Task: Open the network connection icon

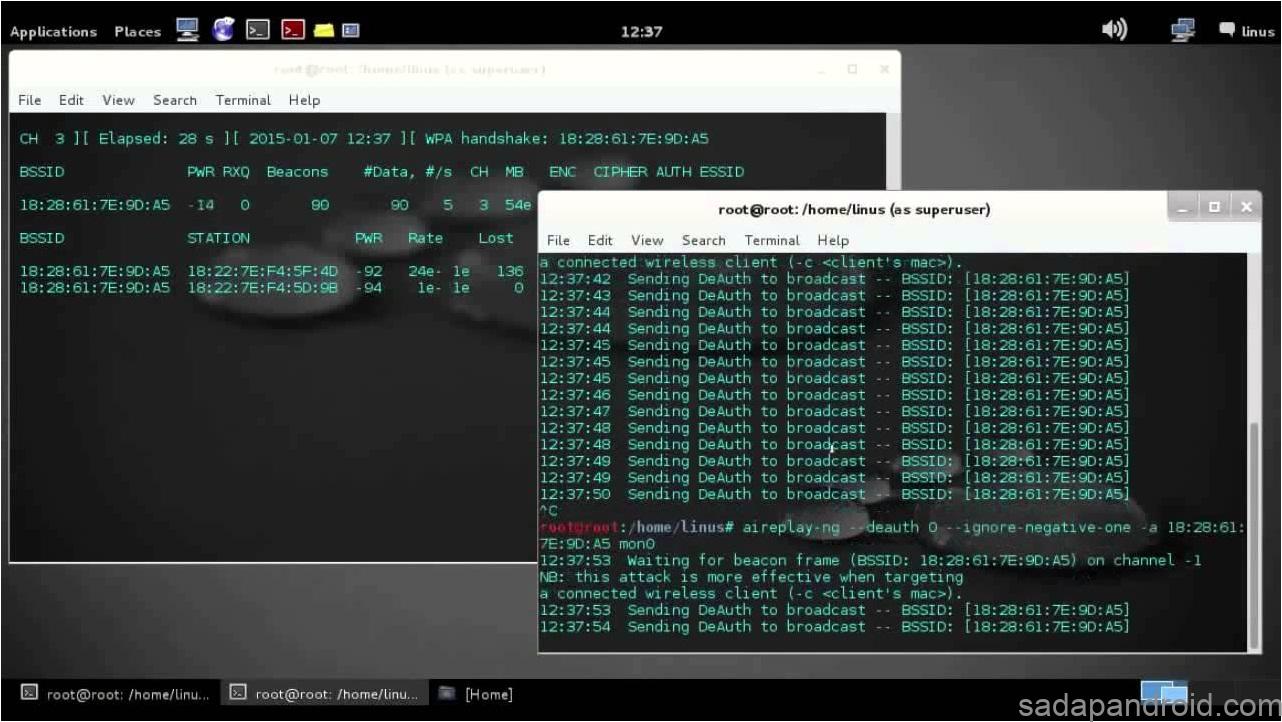Action: (x=1183, y=31)
